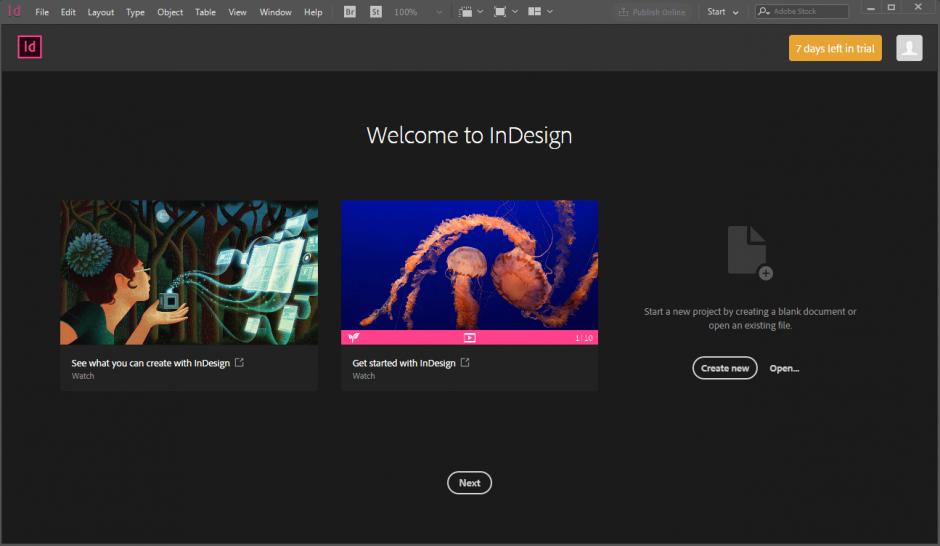Click the 7 days left in trial button
Screen dimensions: 940x546
(835, 48)
